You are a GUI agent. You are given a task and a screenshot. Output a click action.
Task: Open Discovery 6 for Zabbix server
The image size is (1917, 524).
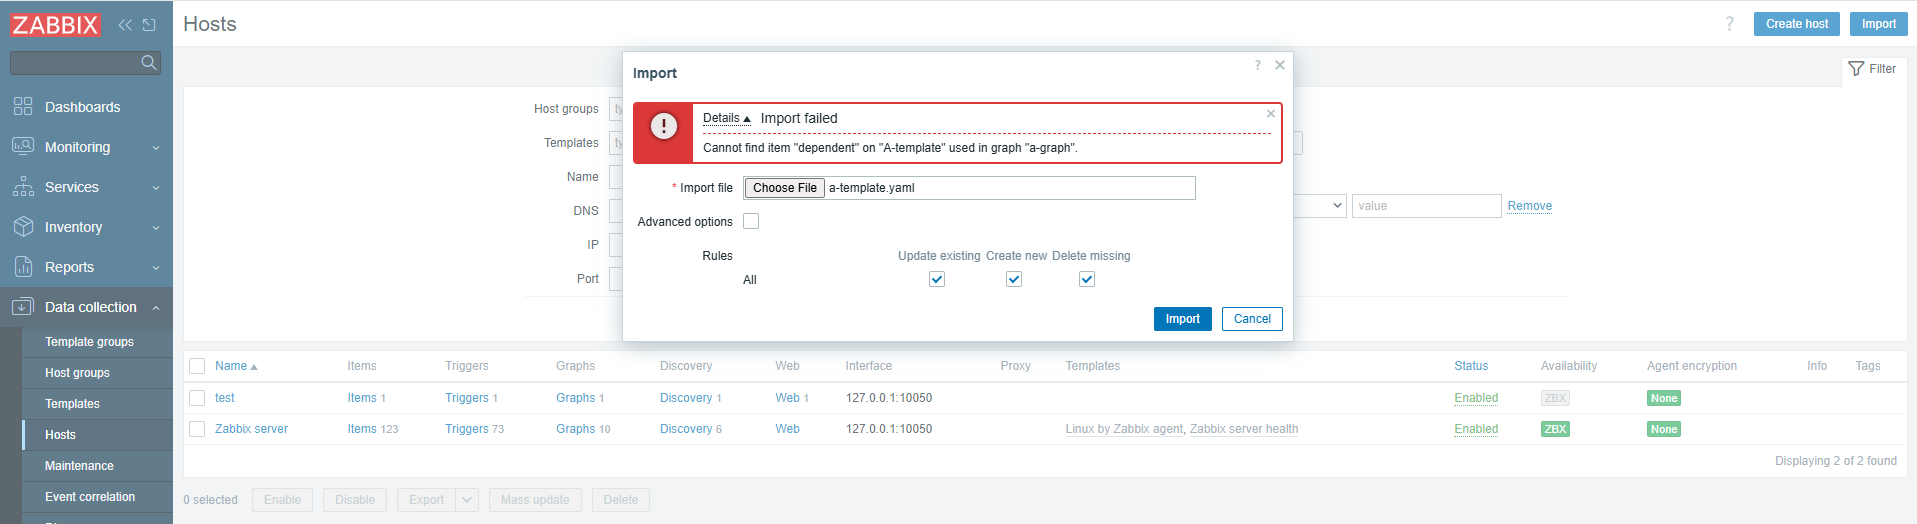click(x=686, y=429)
